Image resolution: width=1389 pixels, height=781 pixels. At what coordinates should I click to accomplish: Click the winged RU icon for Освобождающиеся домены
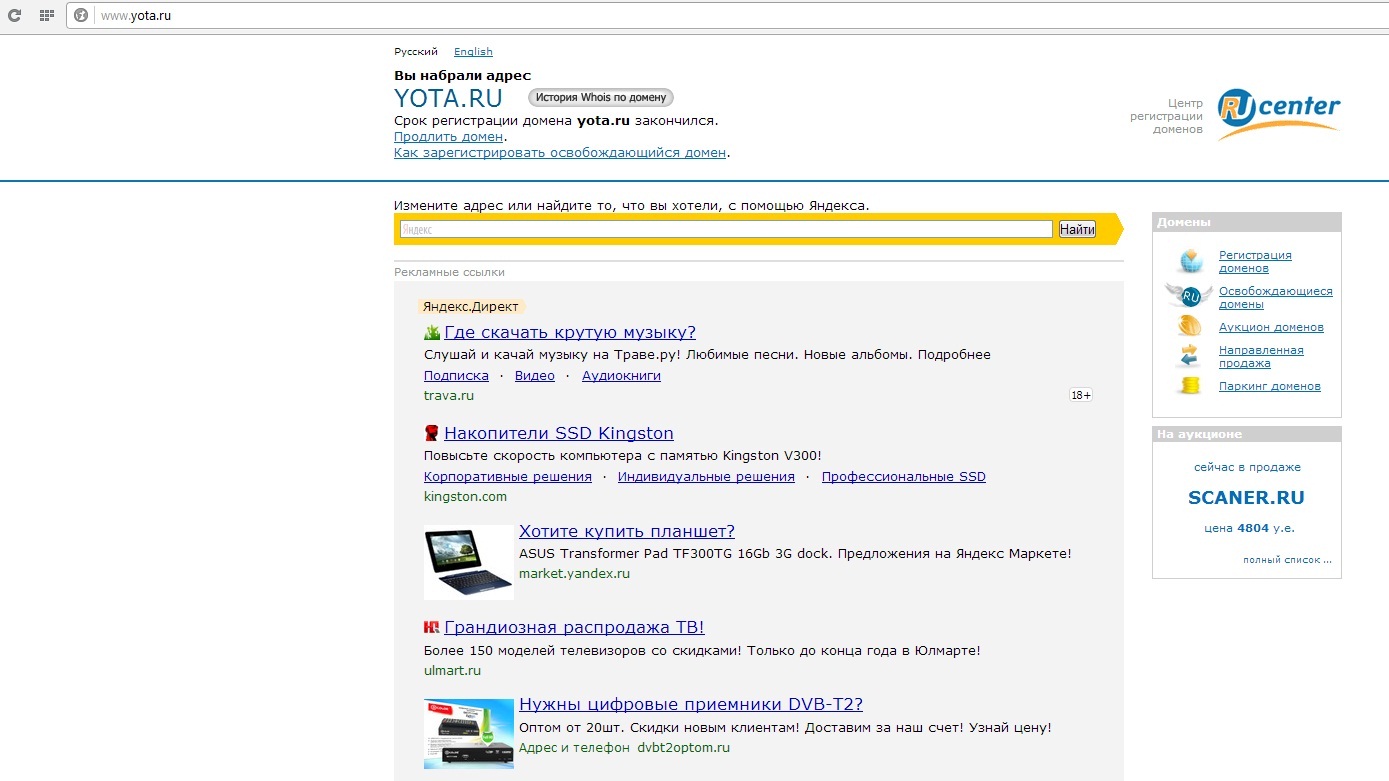pos(1190,296)
